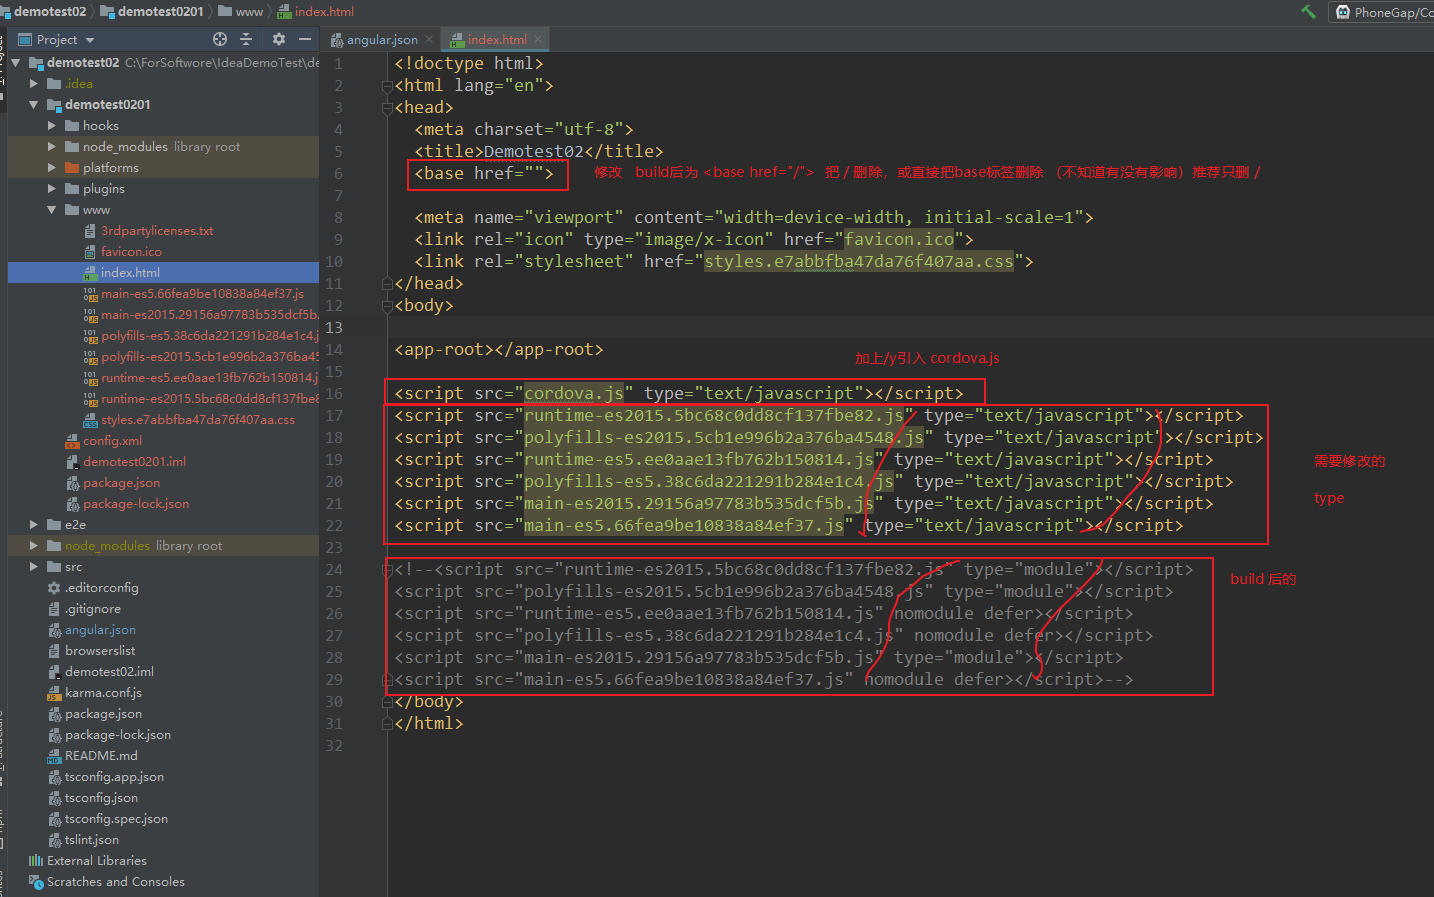Click demotest0201 breadcrumb in navigation bar
Image resolution: width=1434 pixels, height=897 pixels.
tap(152, 12)
